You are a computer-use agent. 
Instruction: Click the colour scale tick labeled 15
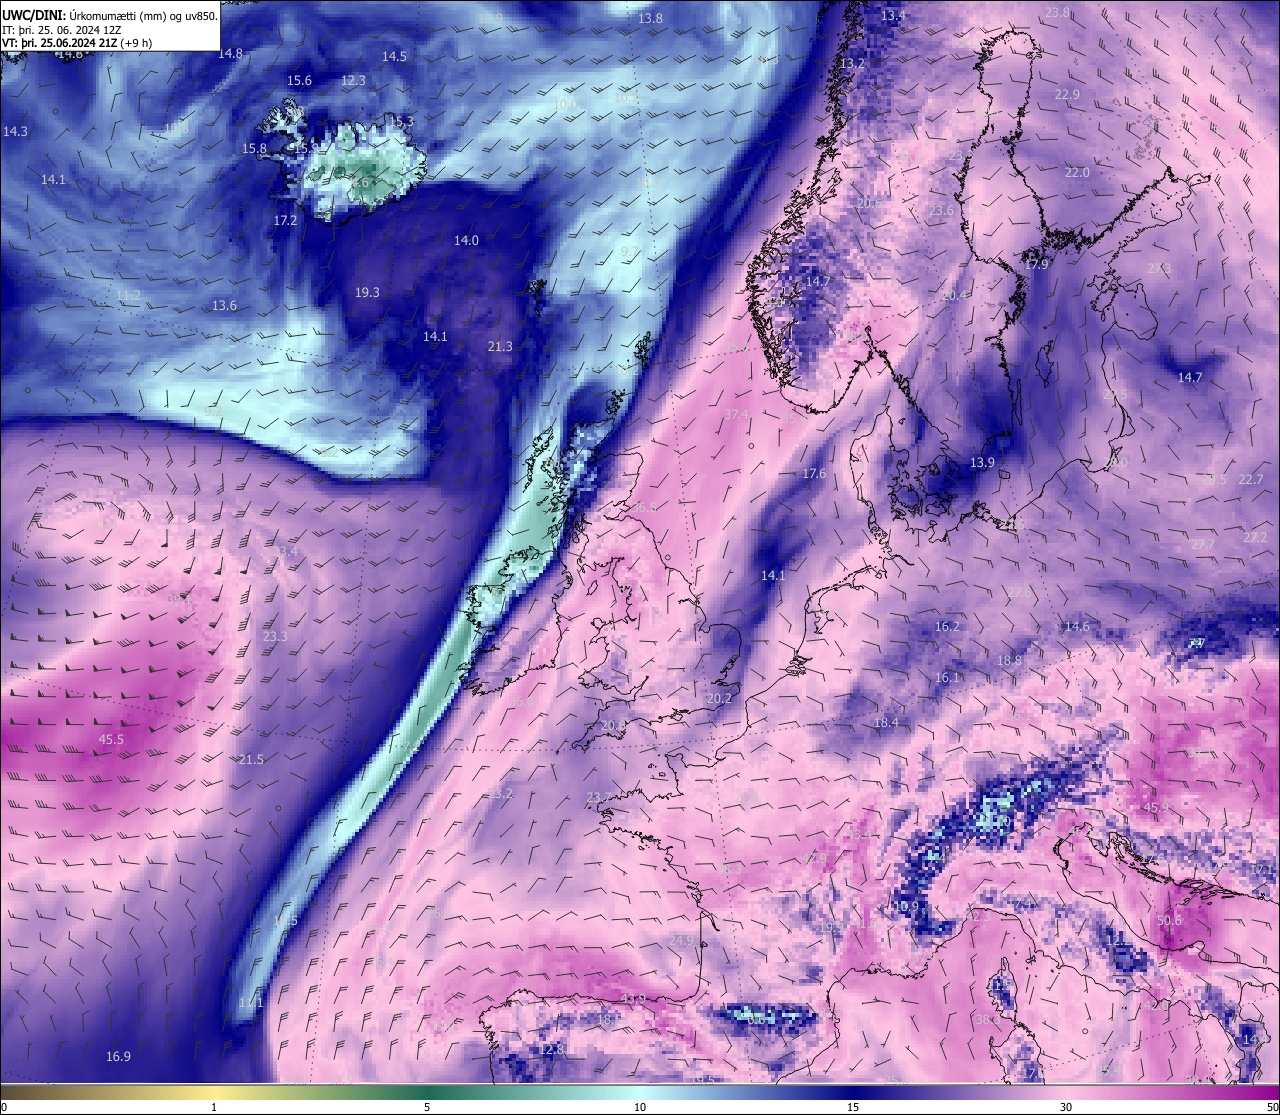point(853,1107)
